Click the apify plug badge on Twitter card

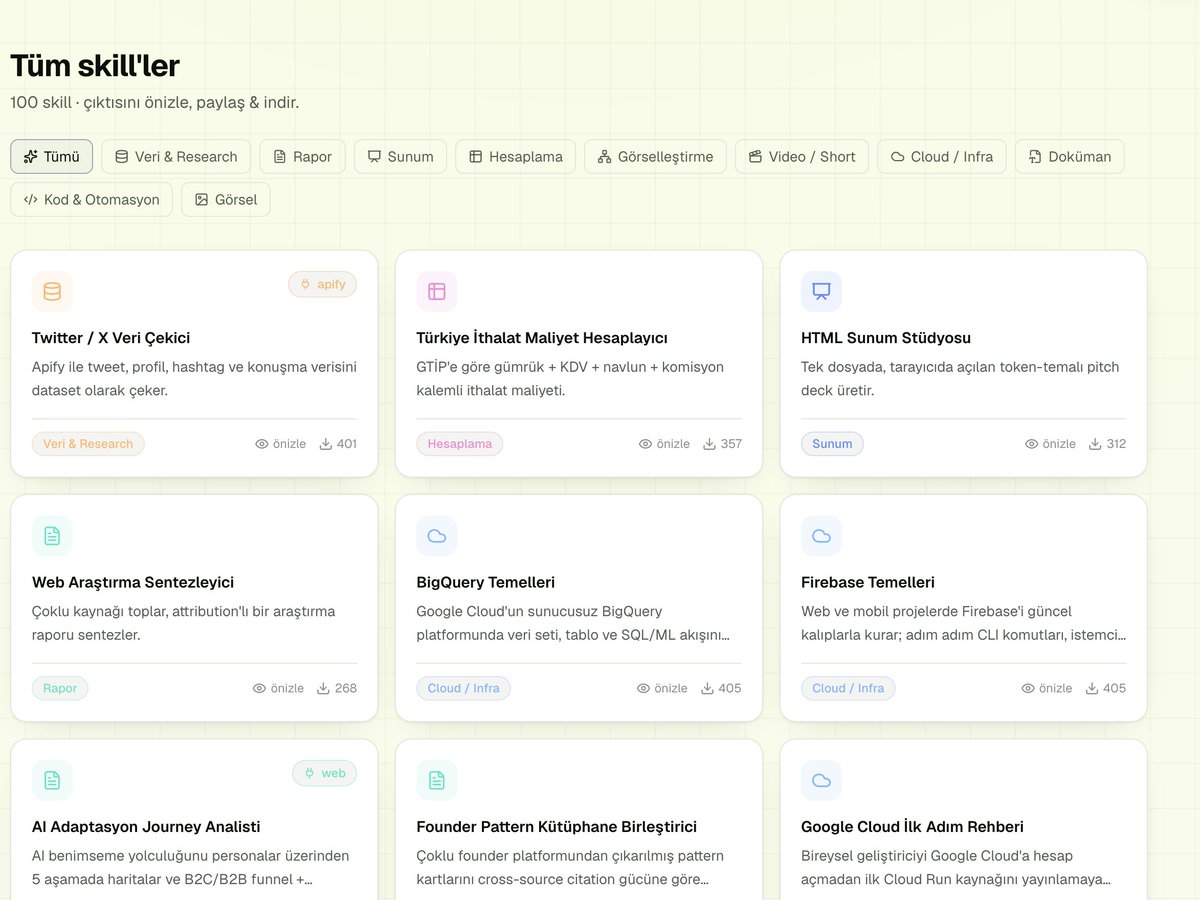click(x=322, y=284)
